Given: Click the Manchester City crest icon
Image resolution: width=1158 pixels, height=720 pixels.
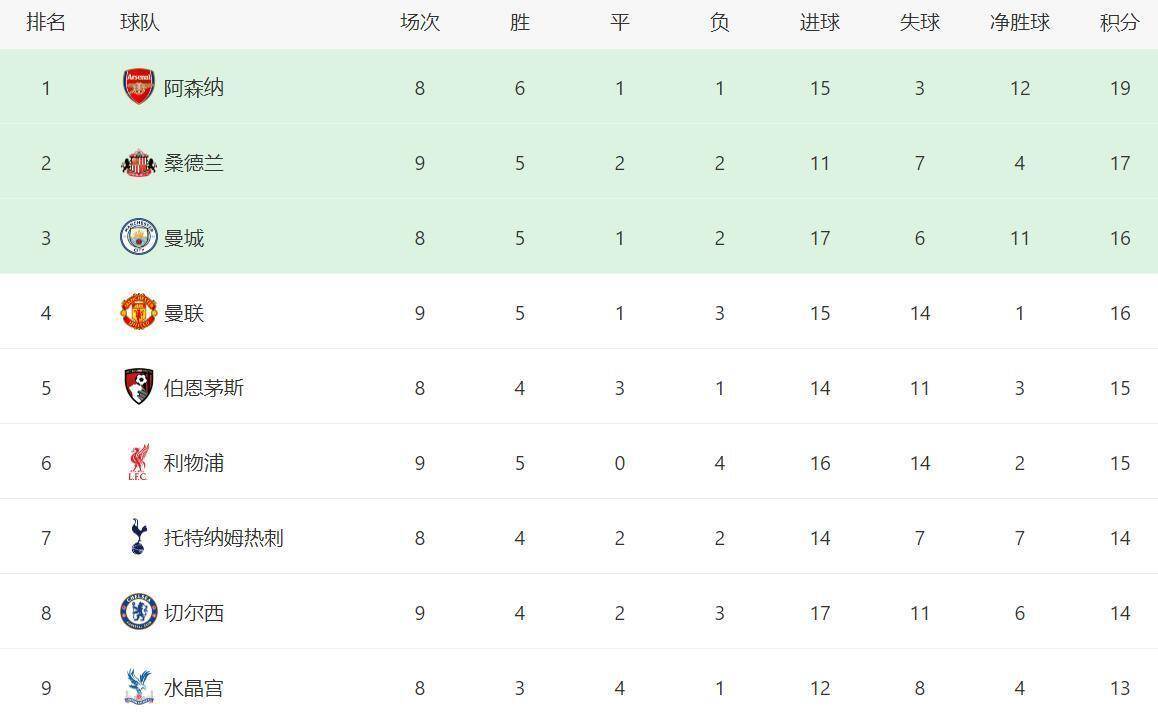Looking at the screenshot, I should [x=139, y=237].
